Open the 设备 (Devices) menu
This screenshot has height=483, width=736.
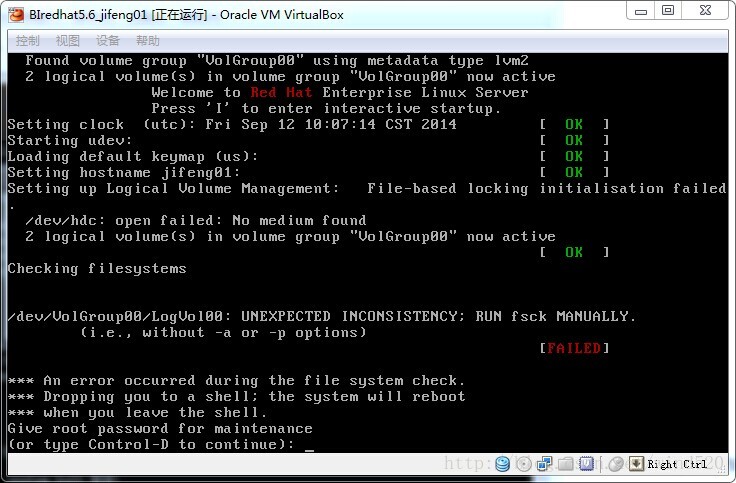coord(107,41)
